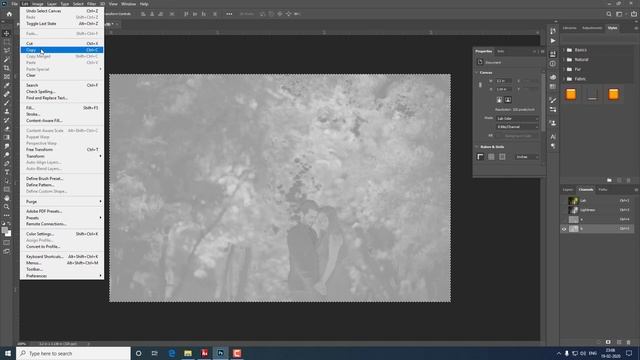Expand the Fabric styles folder

(x=564, y=79)
